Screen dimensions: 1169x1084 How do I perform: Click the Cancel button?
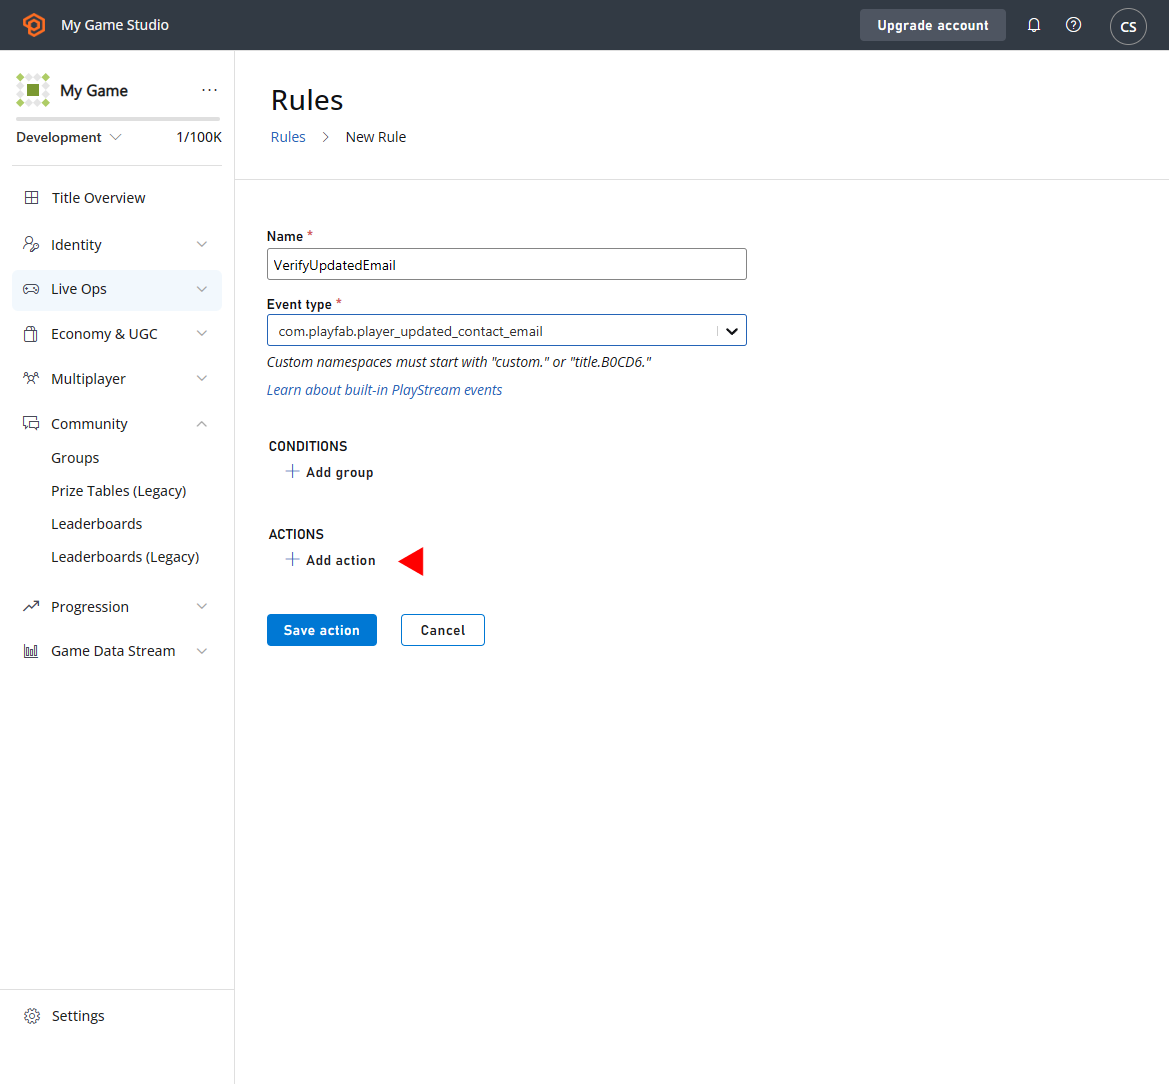442,630
